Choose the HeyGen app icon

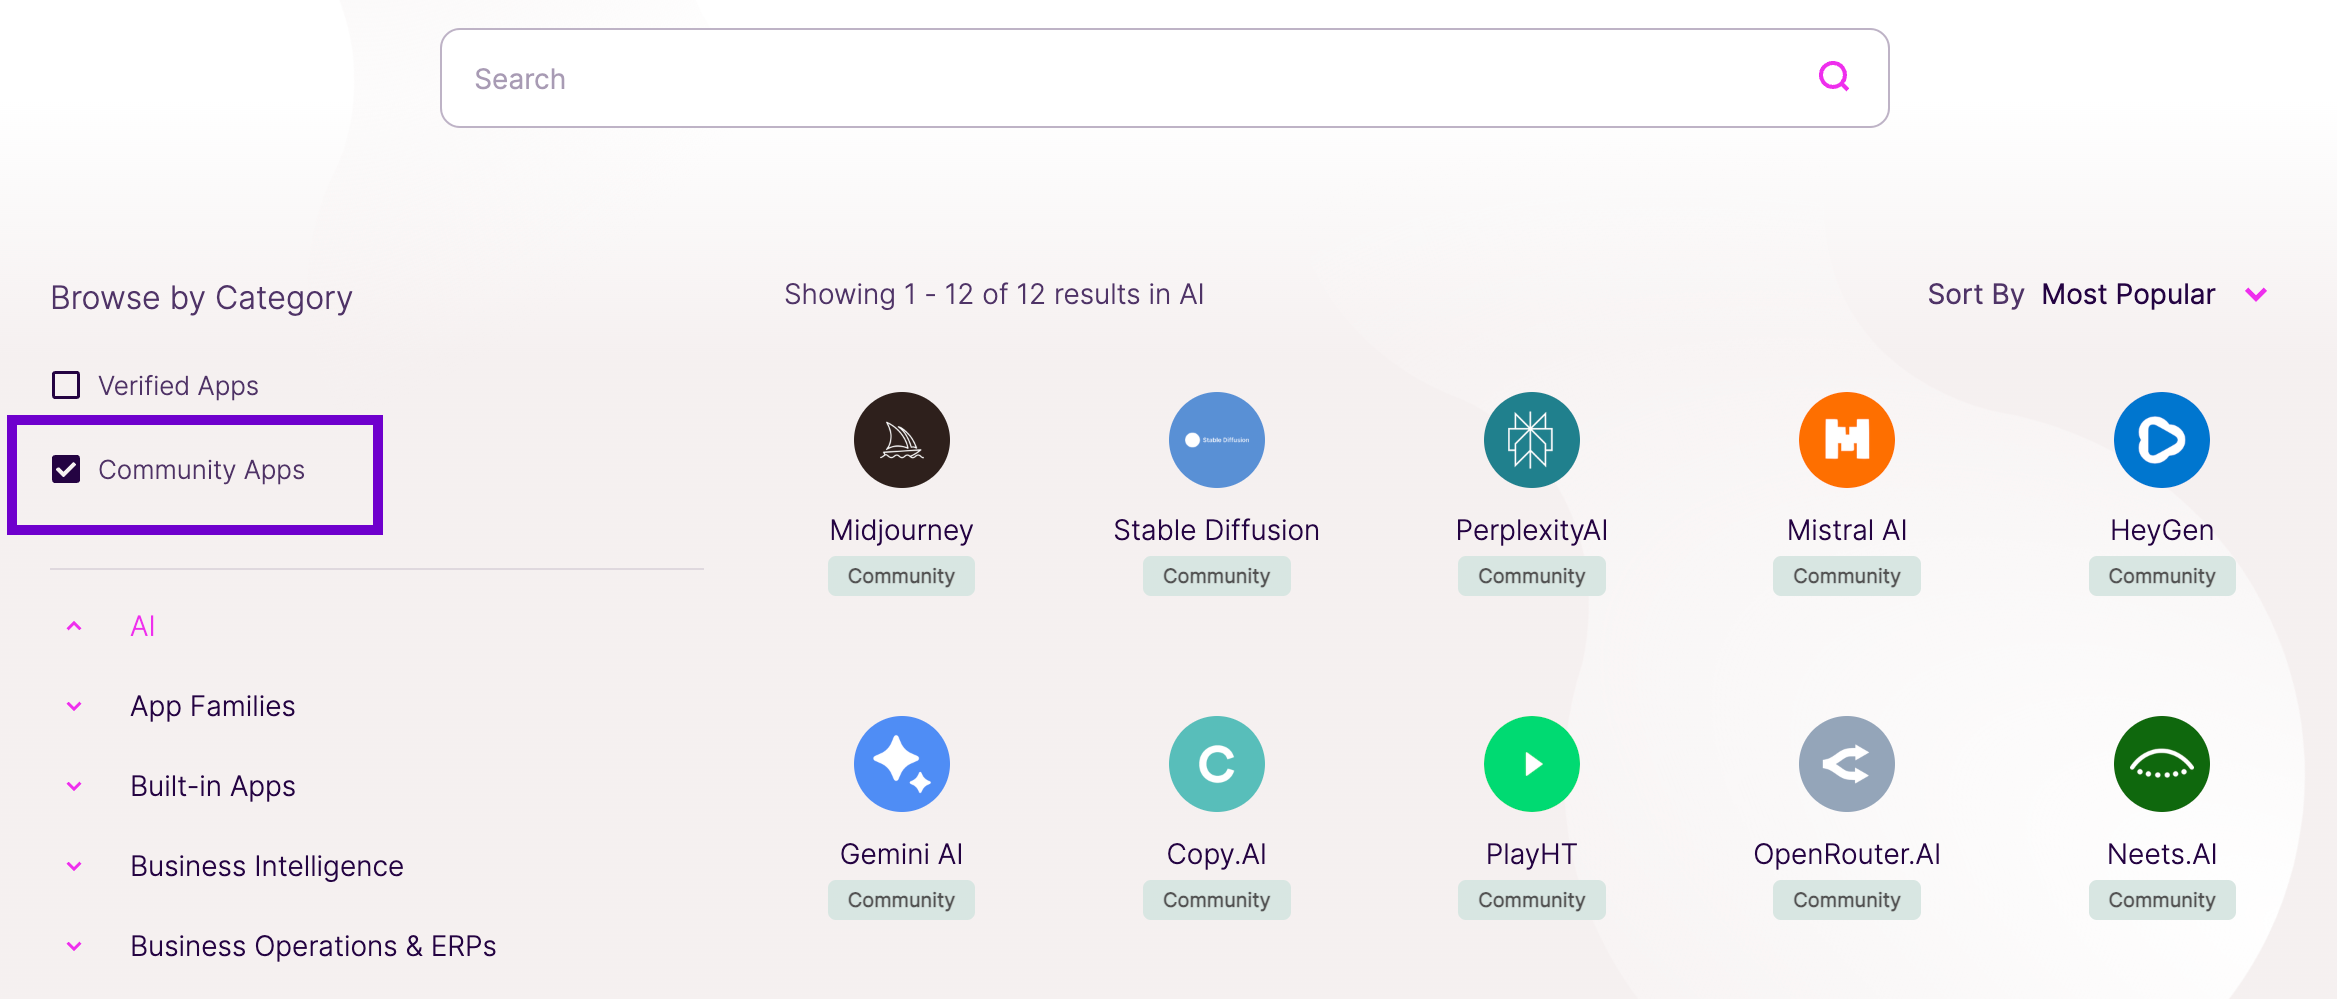coord(2161,440)
